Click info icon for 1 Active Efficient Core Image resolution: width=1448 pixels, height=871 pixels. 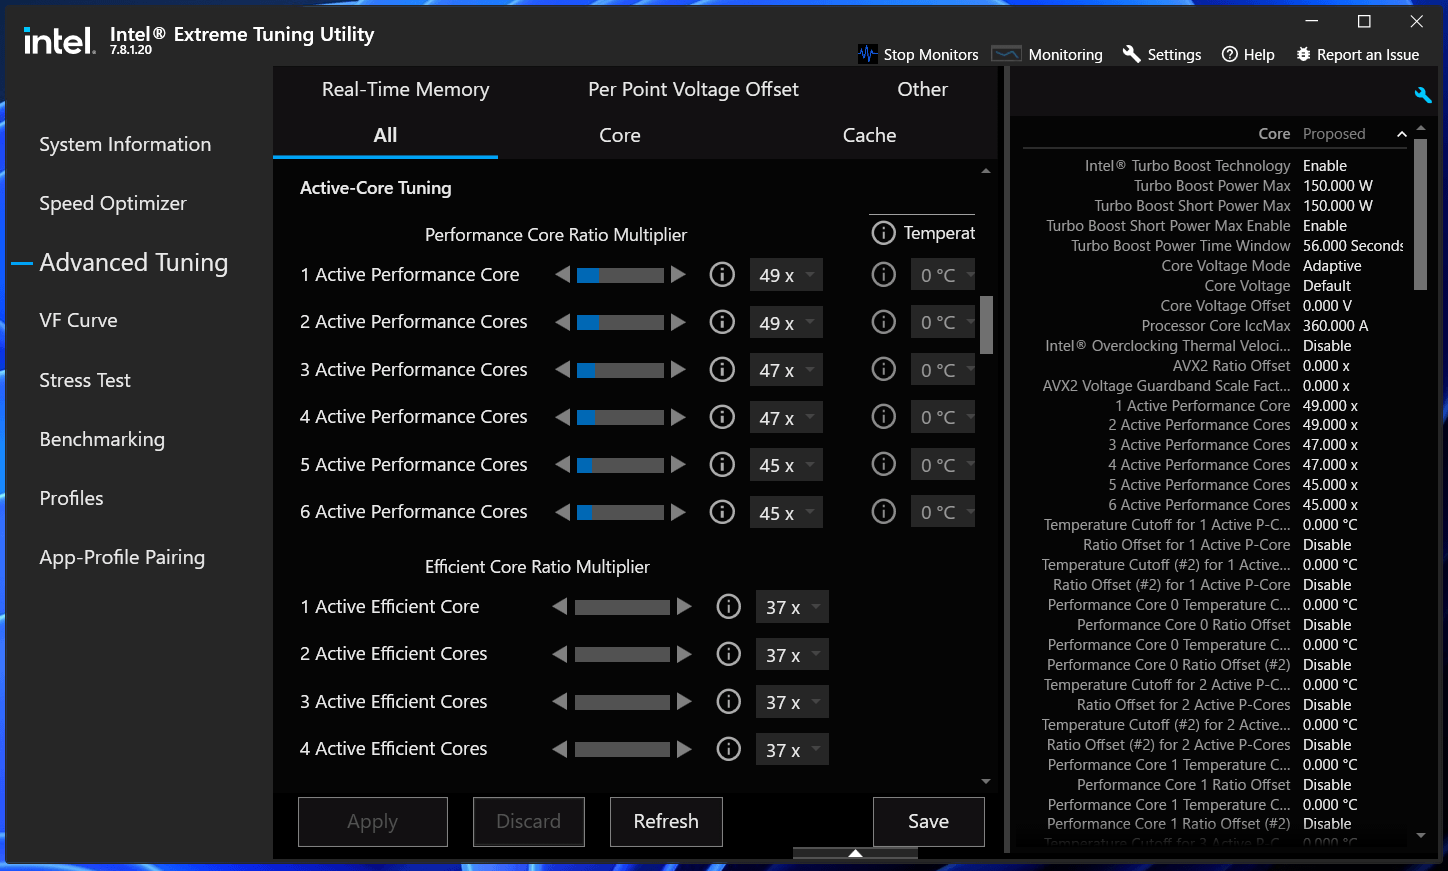(x=729, y=606)
